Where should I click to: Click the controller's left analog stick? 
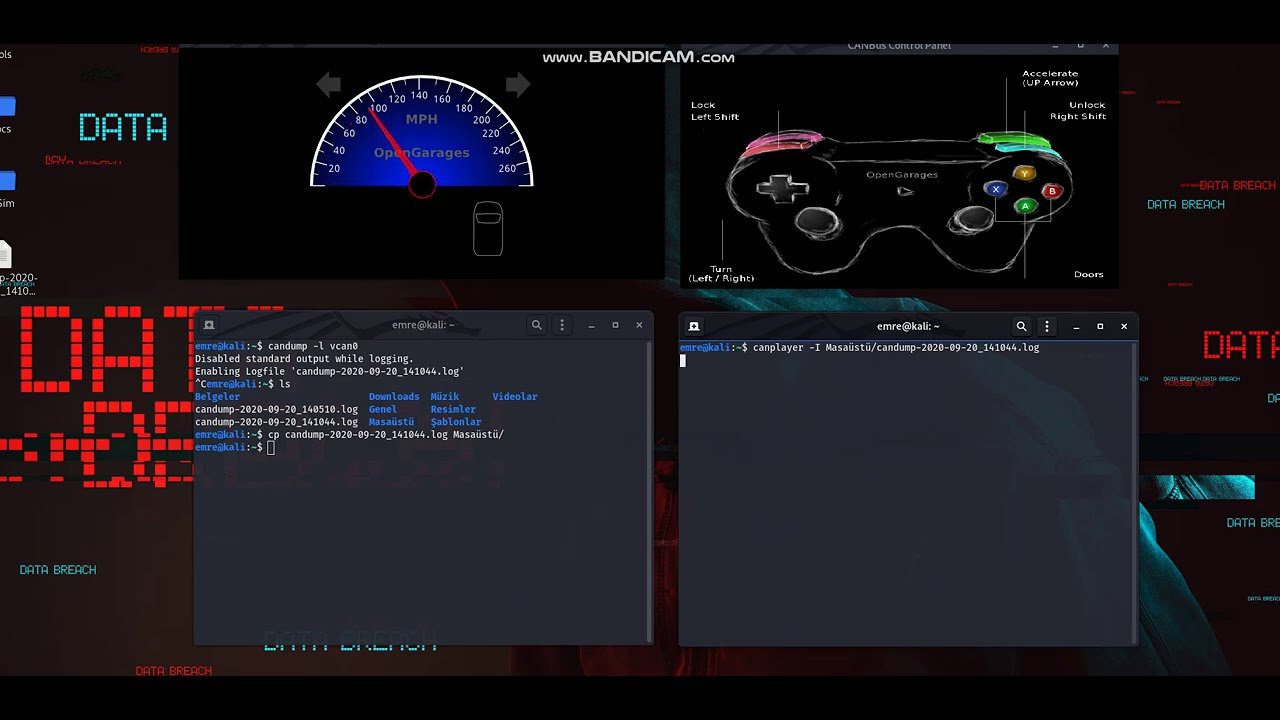[817, 222]
